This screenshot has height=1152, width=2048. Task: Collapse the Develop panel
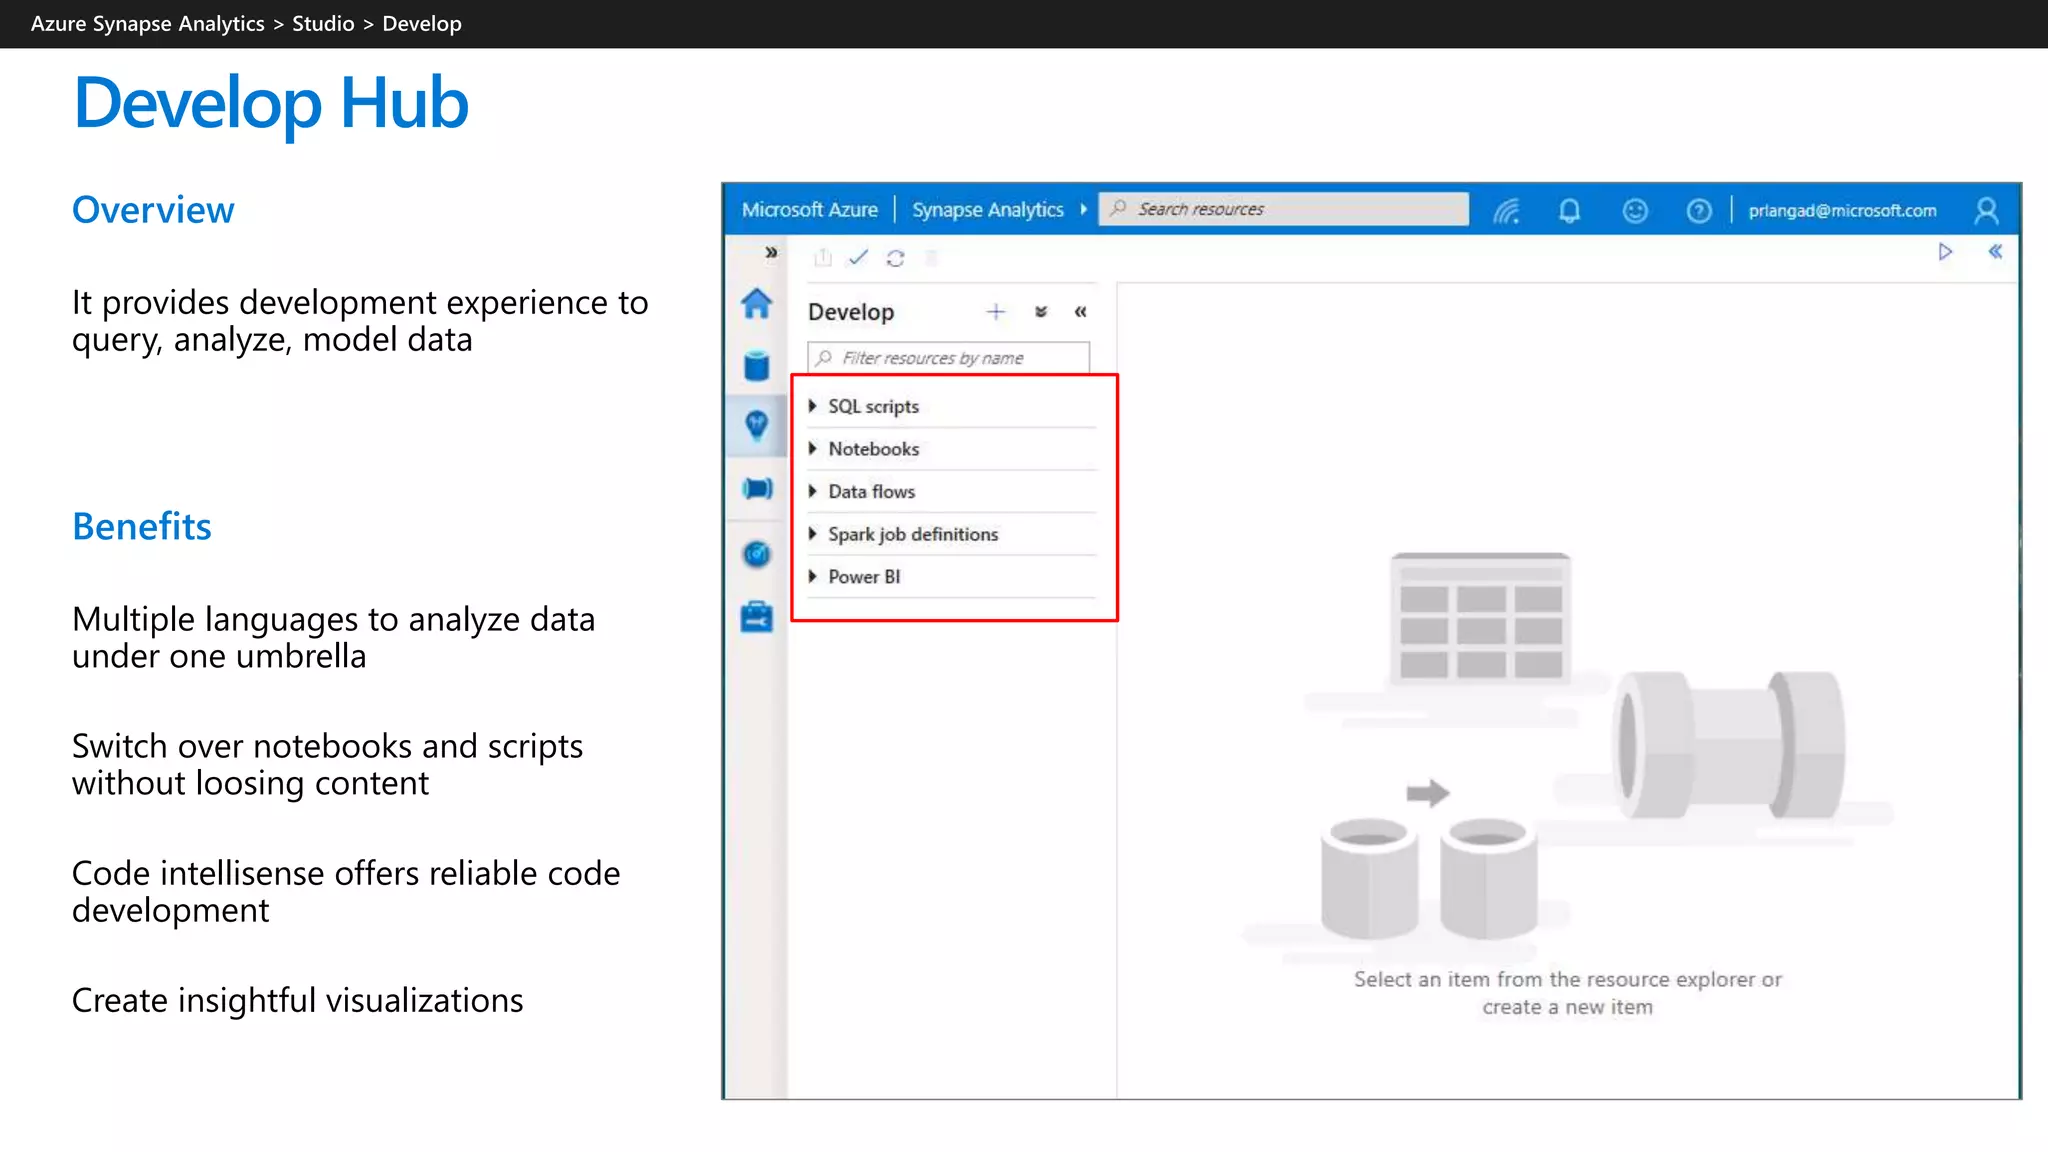tap(1081, 312)
